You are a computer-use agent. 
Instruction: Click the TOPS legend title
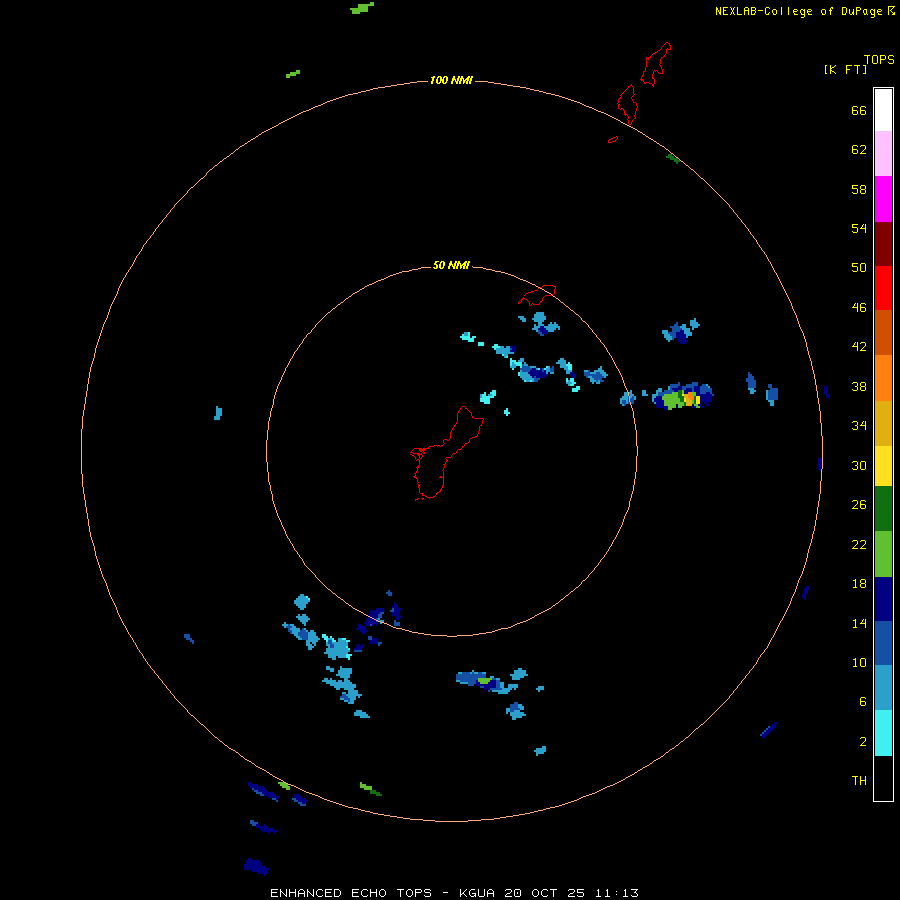tap(879, 59)
